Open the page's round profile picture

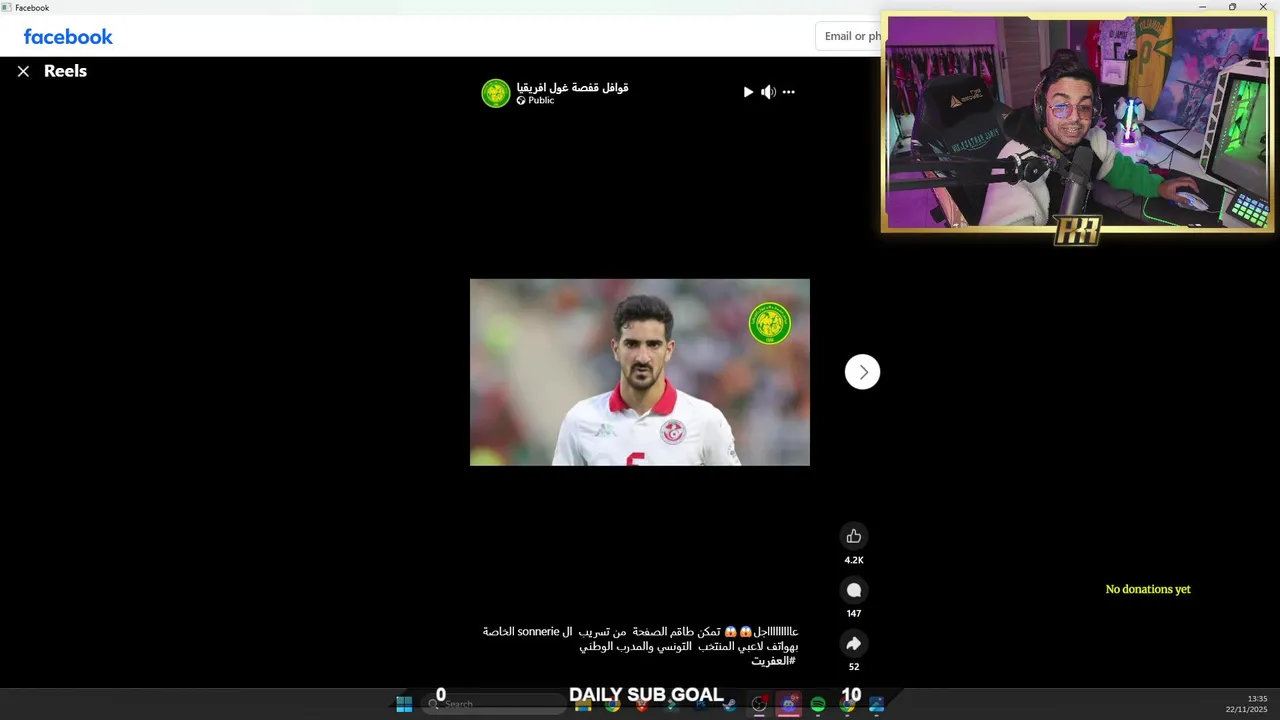point(496,93)
